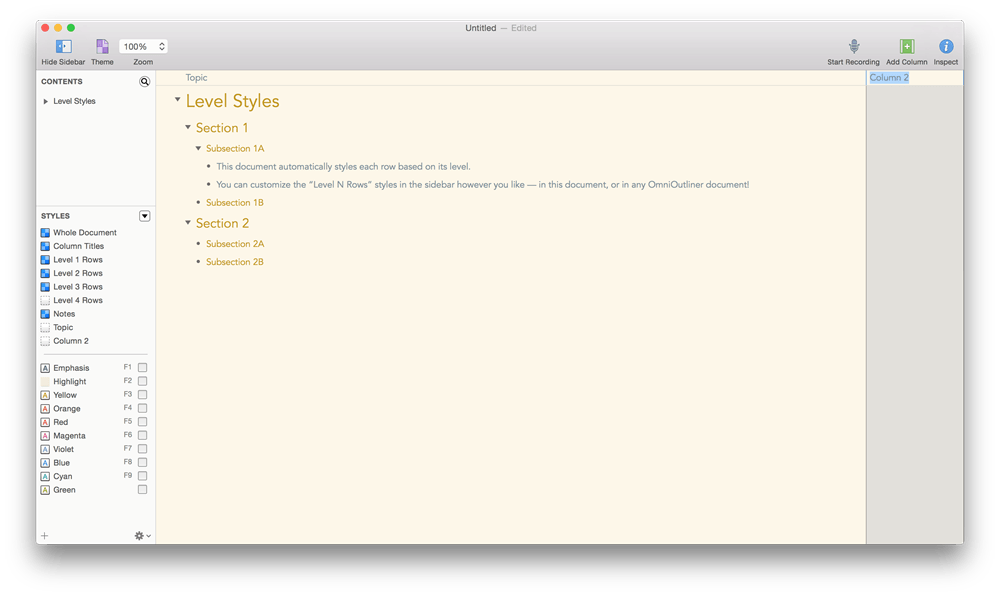Toggle the Green style checkbox

[142, 490]
